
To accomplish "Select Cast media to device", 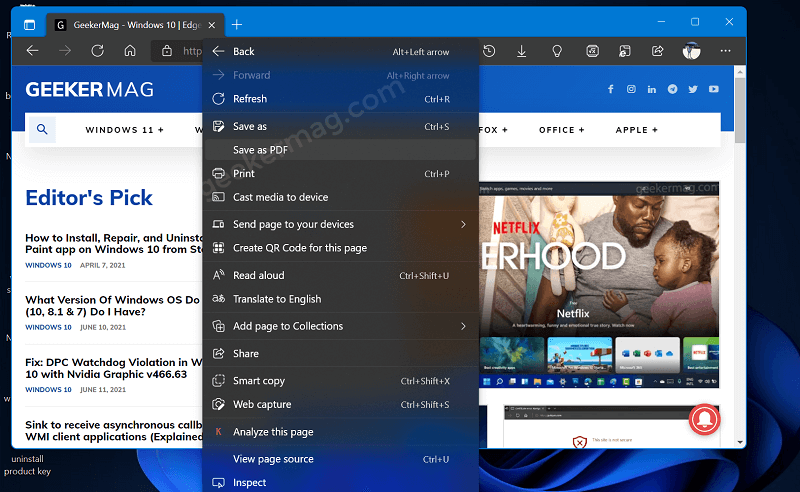I will tap(340, 197).
